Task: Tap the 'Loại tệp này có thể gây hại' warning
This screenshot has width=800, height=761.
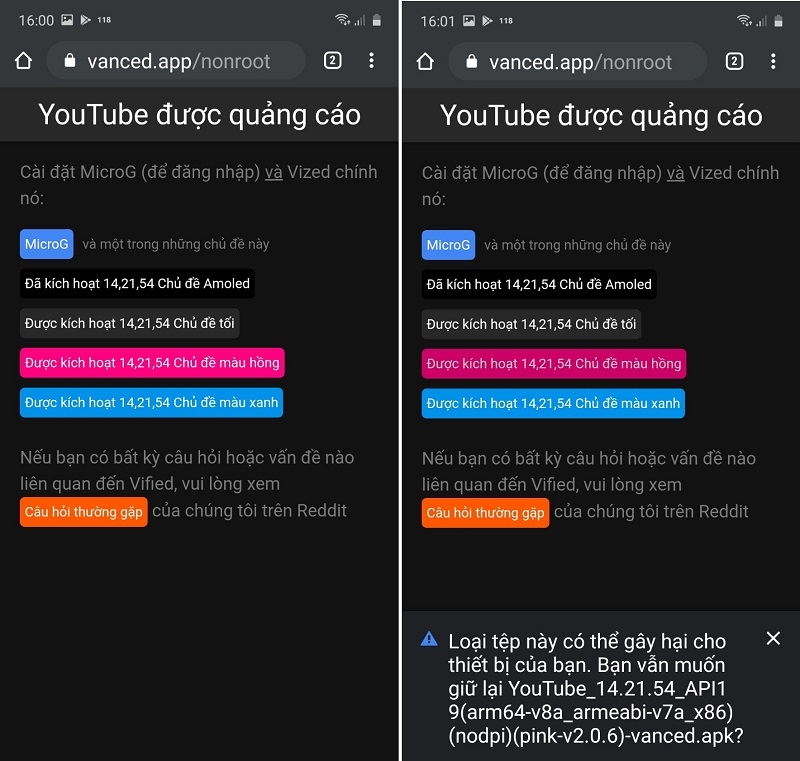Action: [x=595, y=688]
